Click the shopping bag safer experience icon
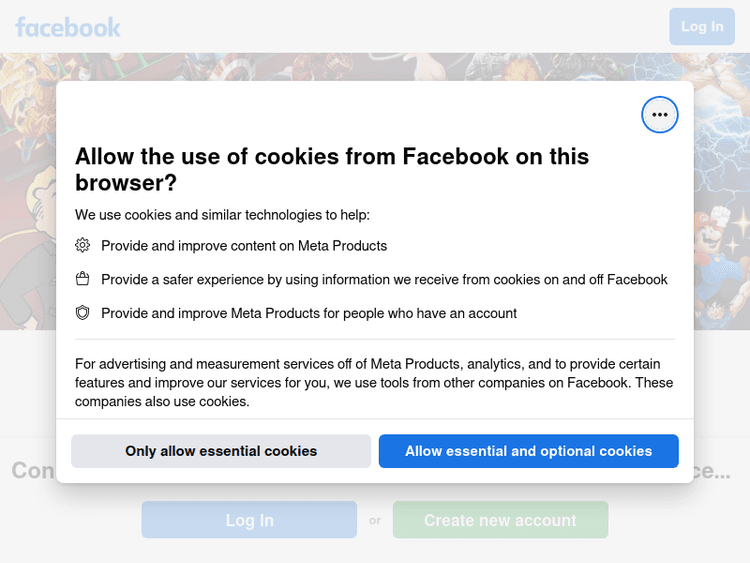The width and height of the screenshot is (750, 563). [x=83, y=279]
